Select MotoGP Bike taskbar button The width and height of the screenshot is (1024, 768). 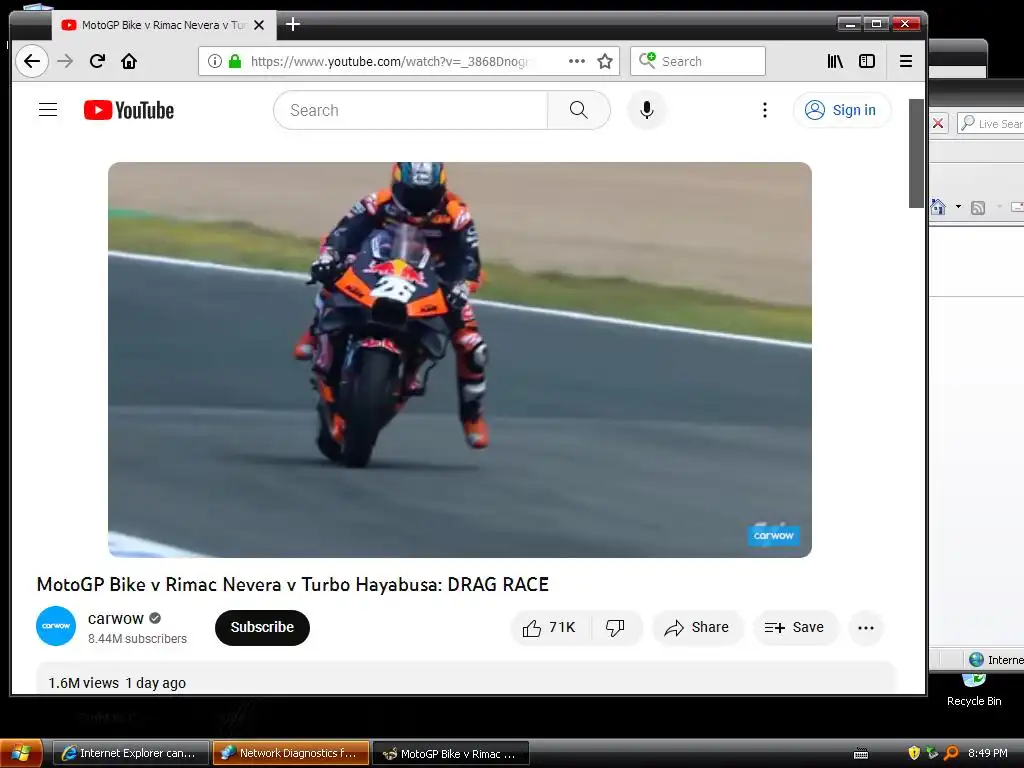point(451,754)
